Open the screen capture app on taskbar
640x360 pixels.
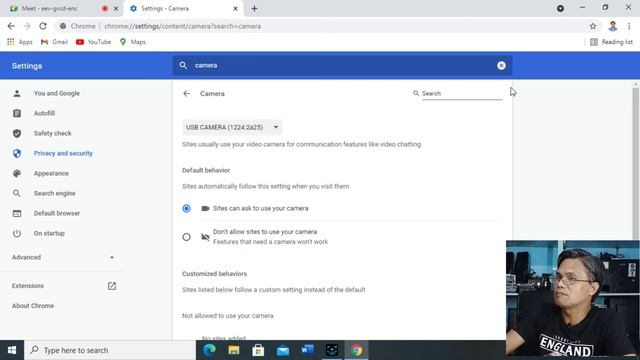(331, 350)
